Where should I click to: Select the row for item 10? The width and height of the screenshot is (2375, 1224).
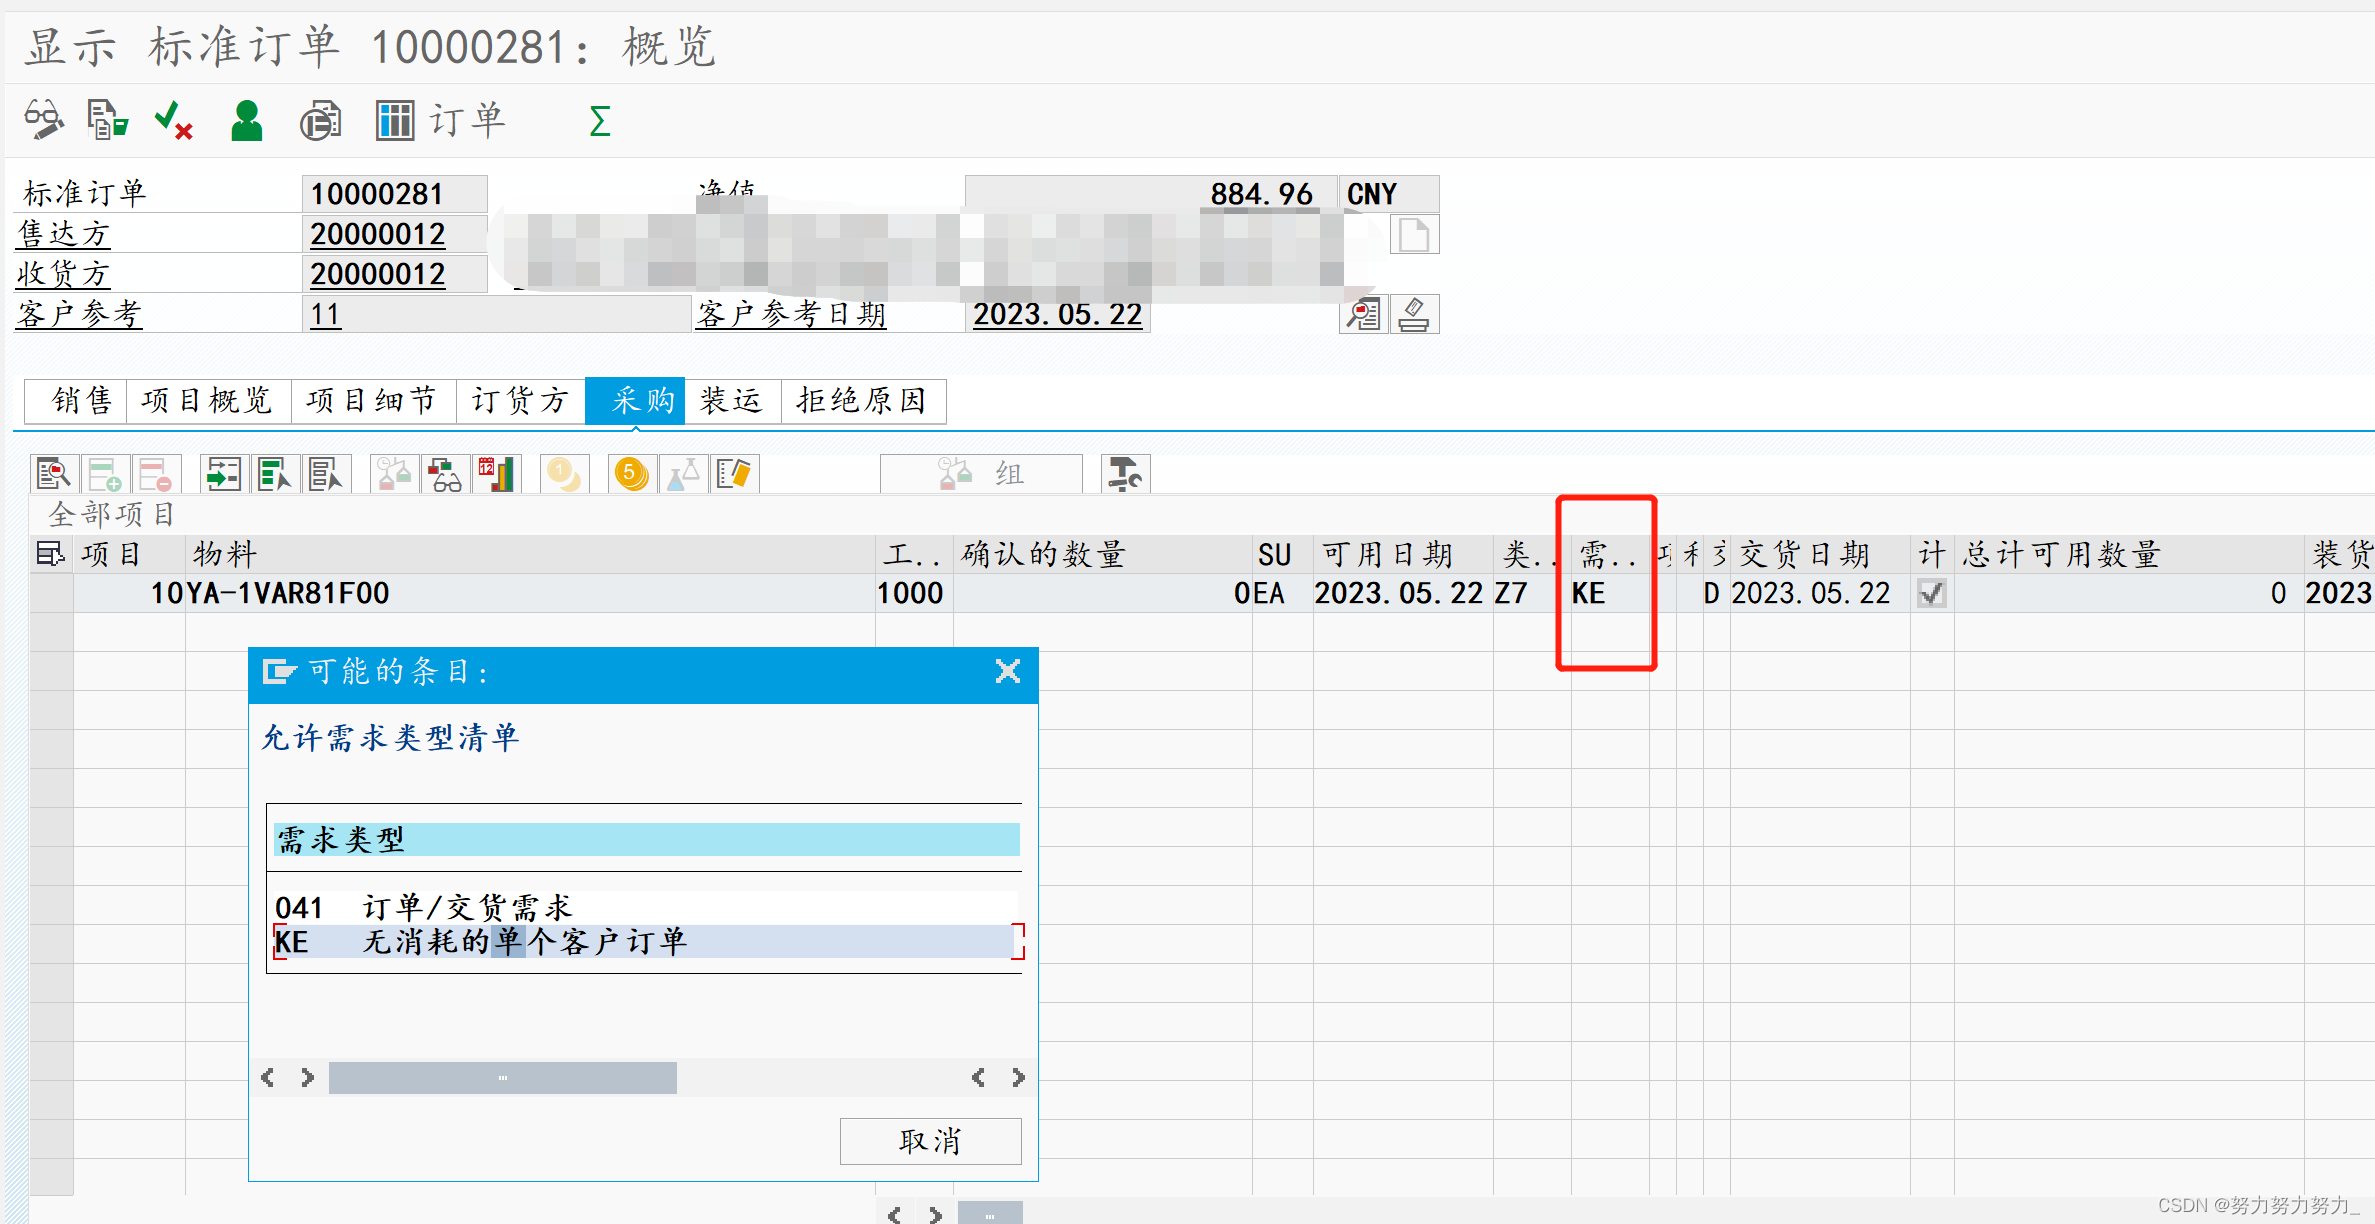(x=51, y=593)
